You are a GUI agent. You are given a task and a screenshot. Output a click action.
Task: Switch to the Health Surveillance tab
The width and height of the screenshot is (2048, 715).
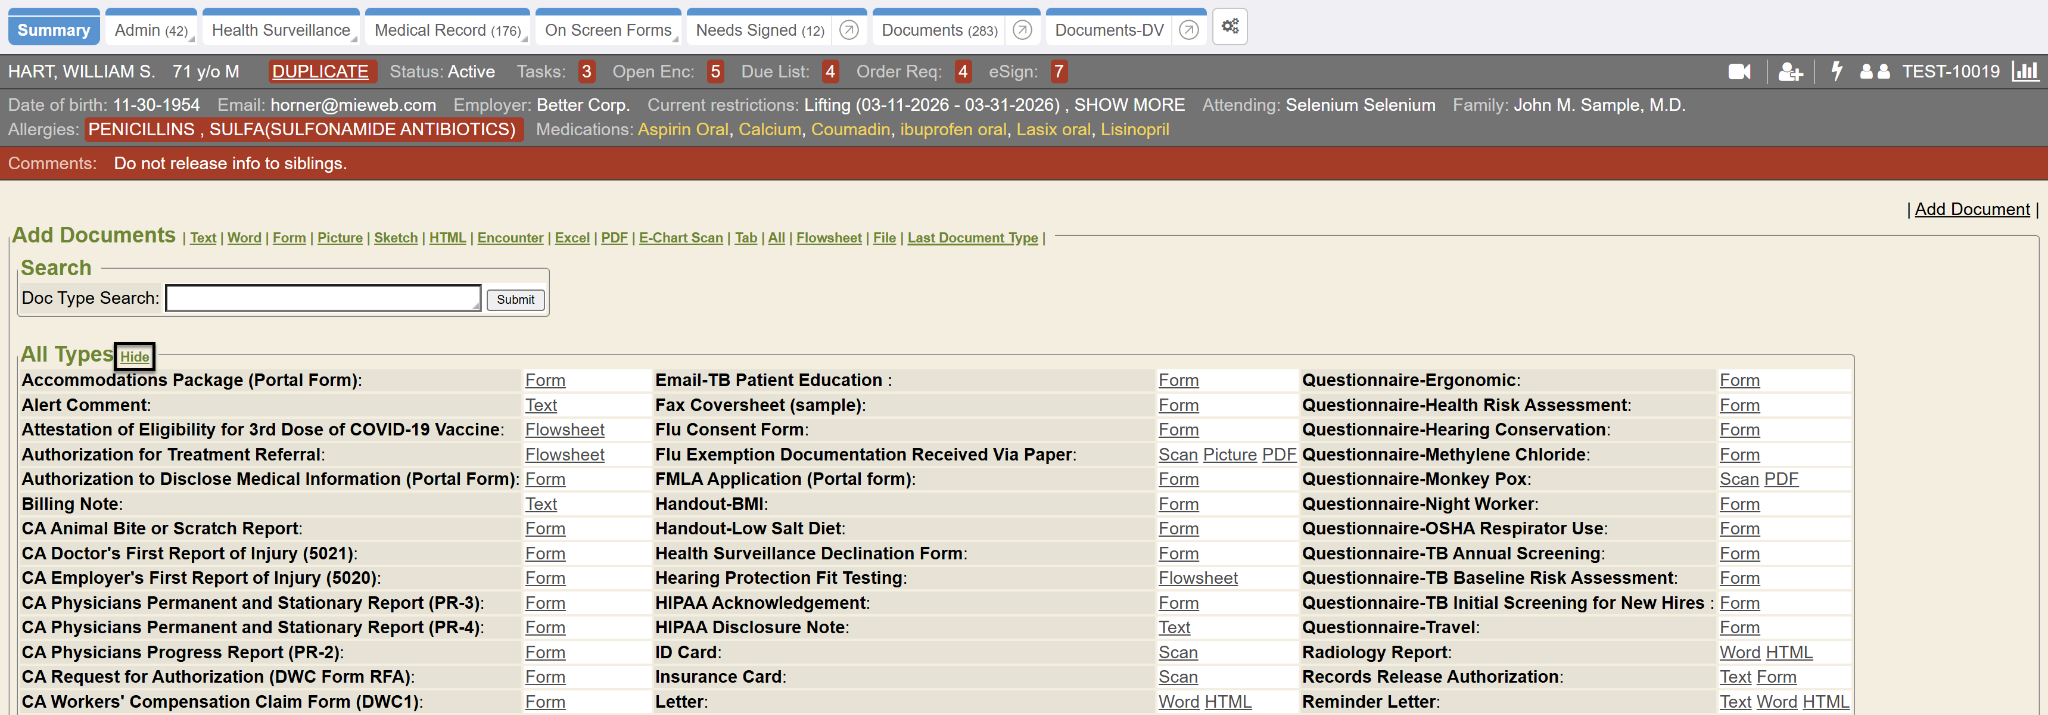(x=280, y=30)
